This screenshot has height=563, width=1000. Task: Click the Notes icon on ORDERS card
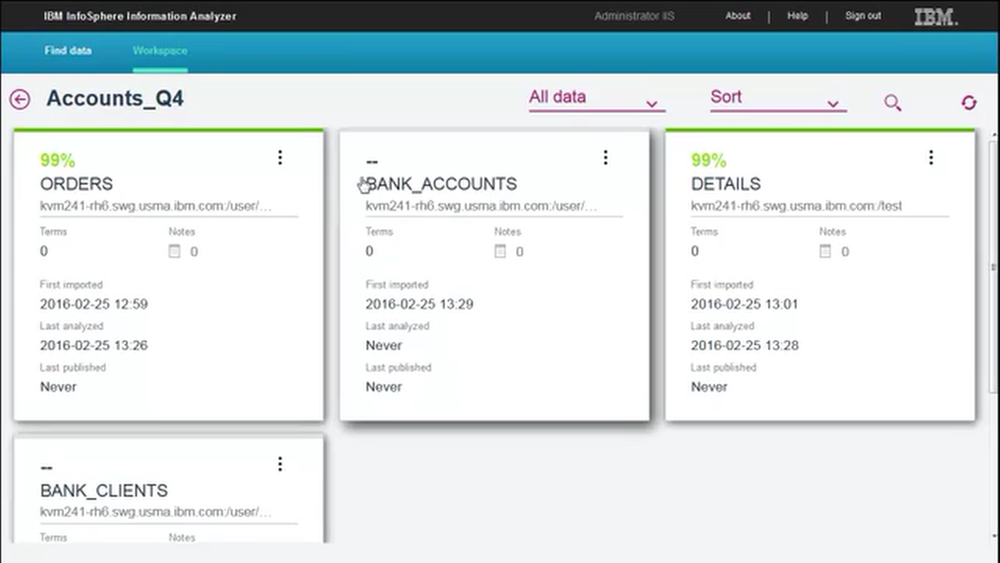(174, 251)
